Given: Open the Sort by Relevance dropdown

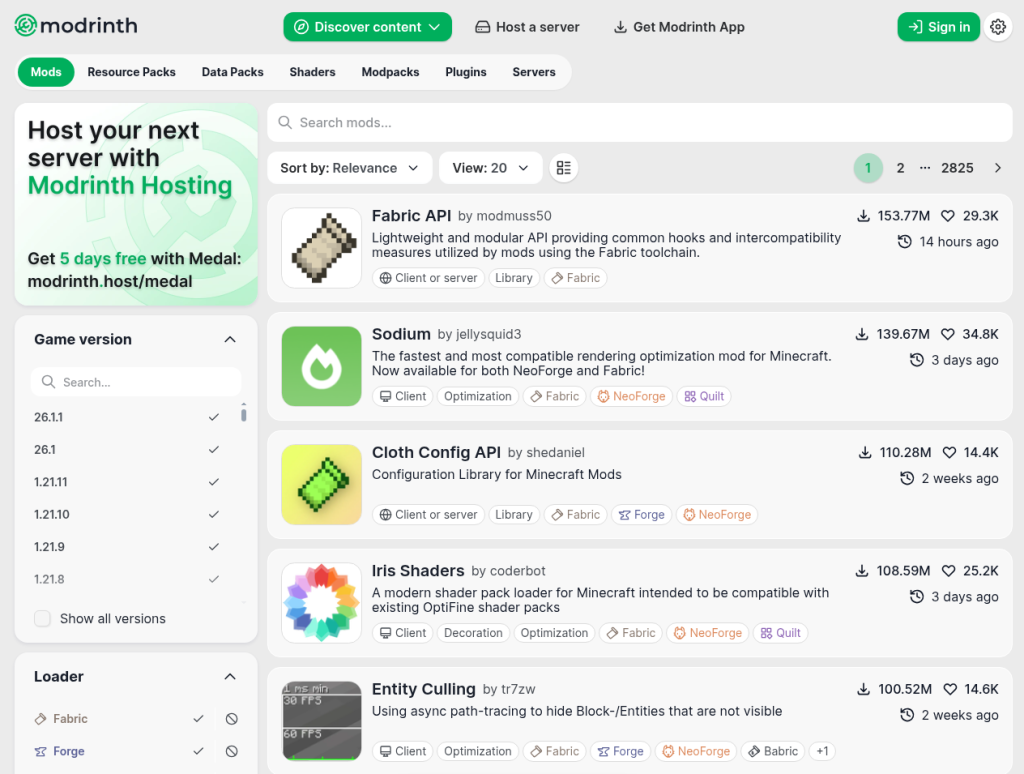Looking at the screenshot, I should 349,168.
